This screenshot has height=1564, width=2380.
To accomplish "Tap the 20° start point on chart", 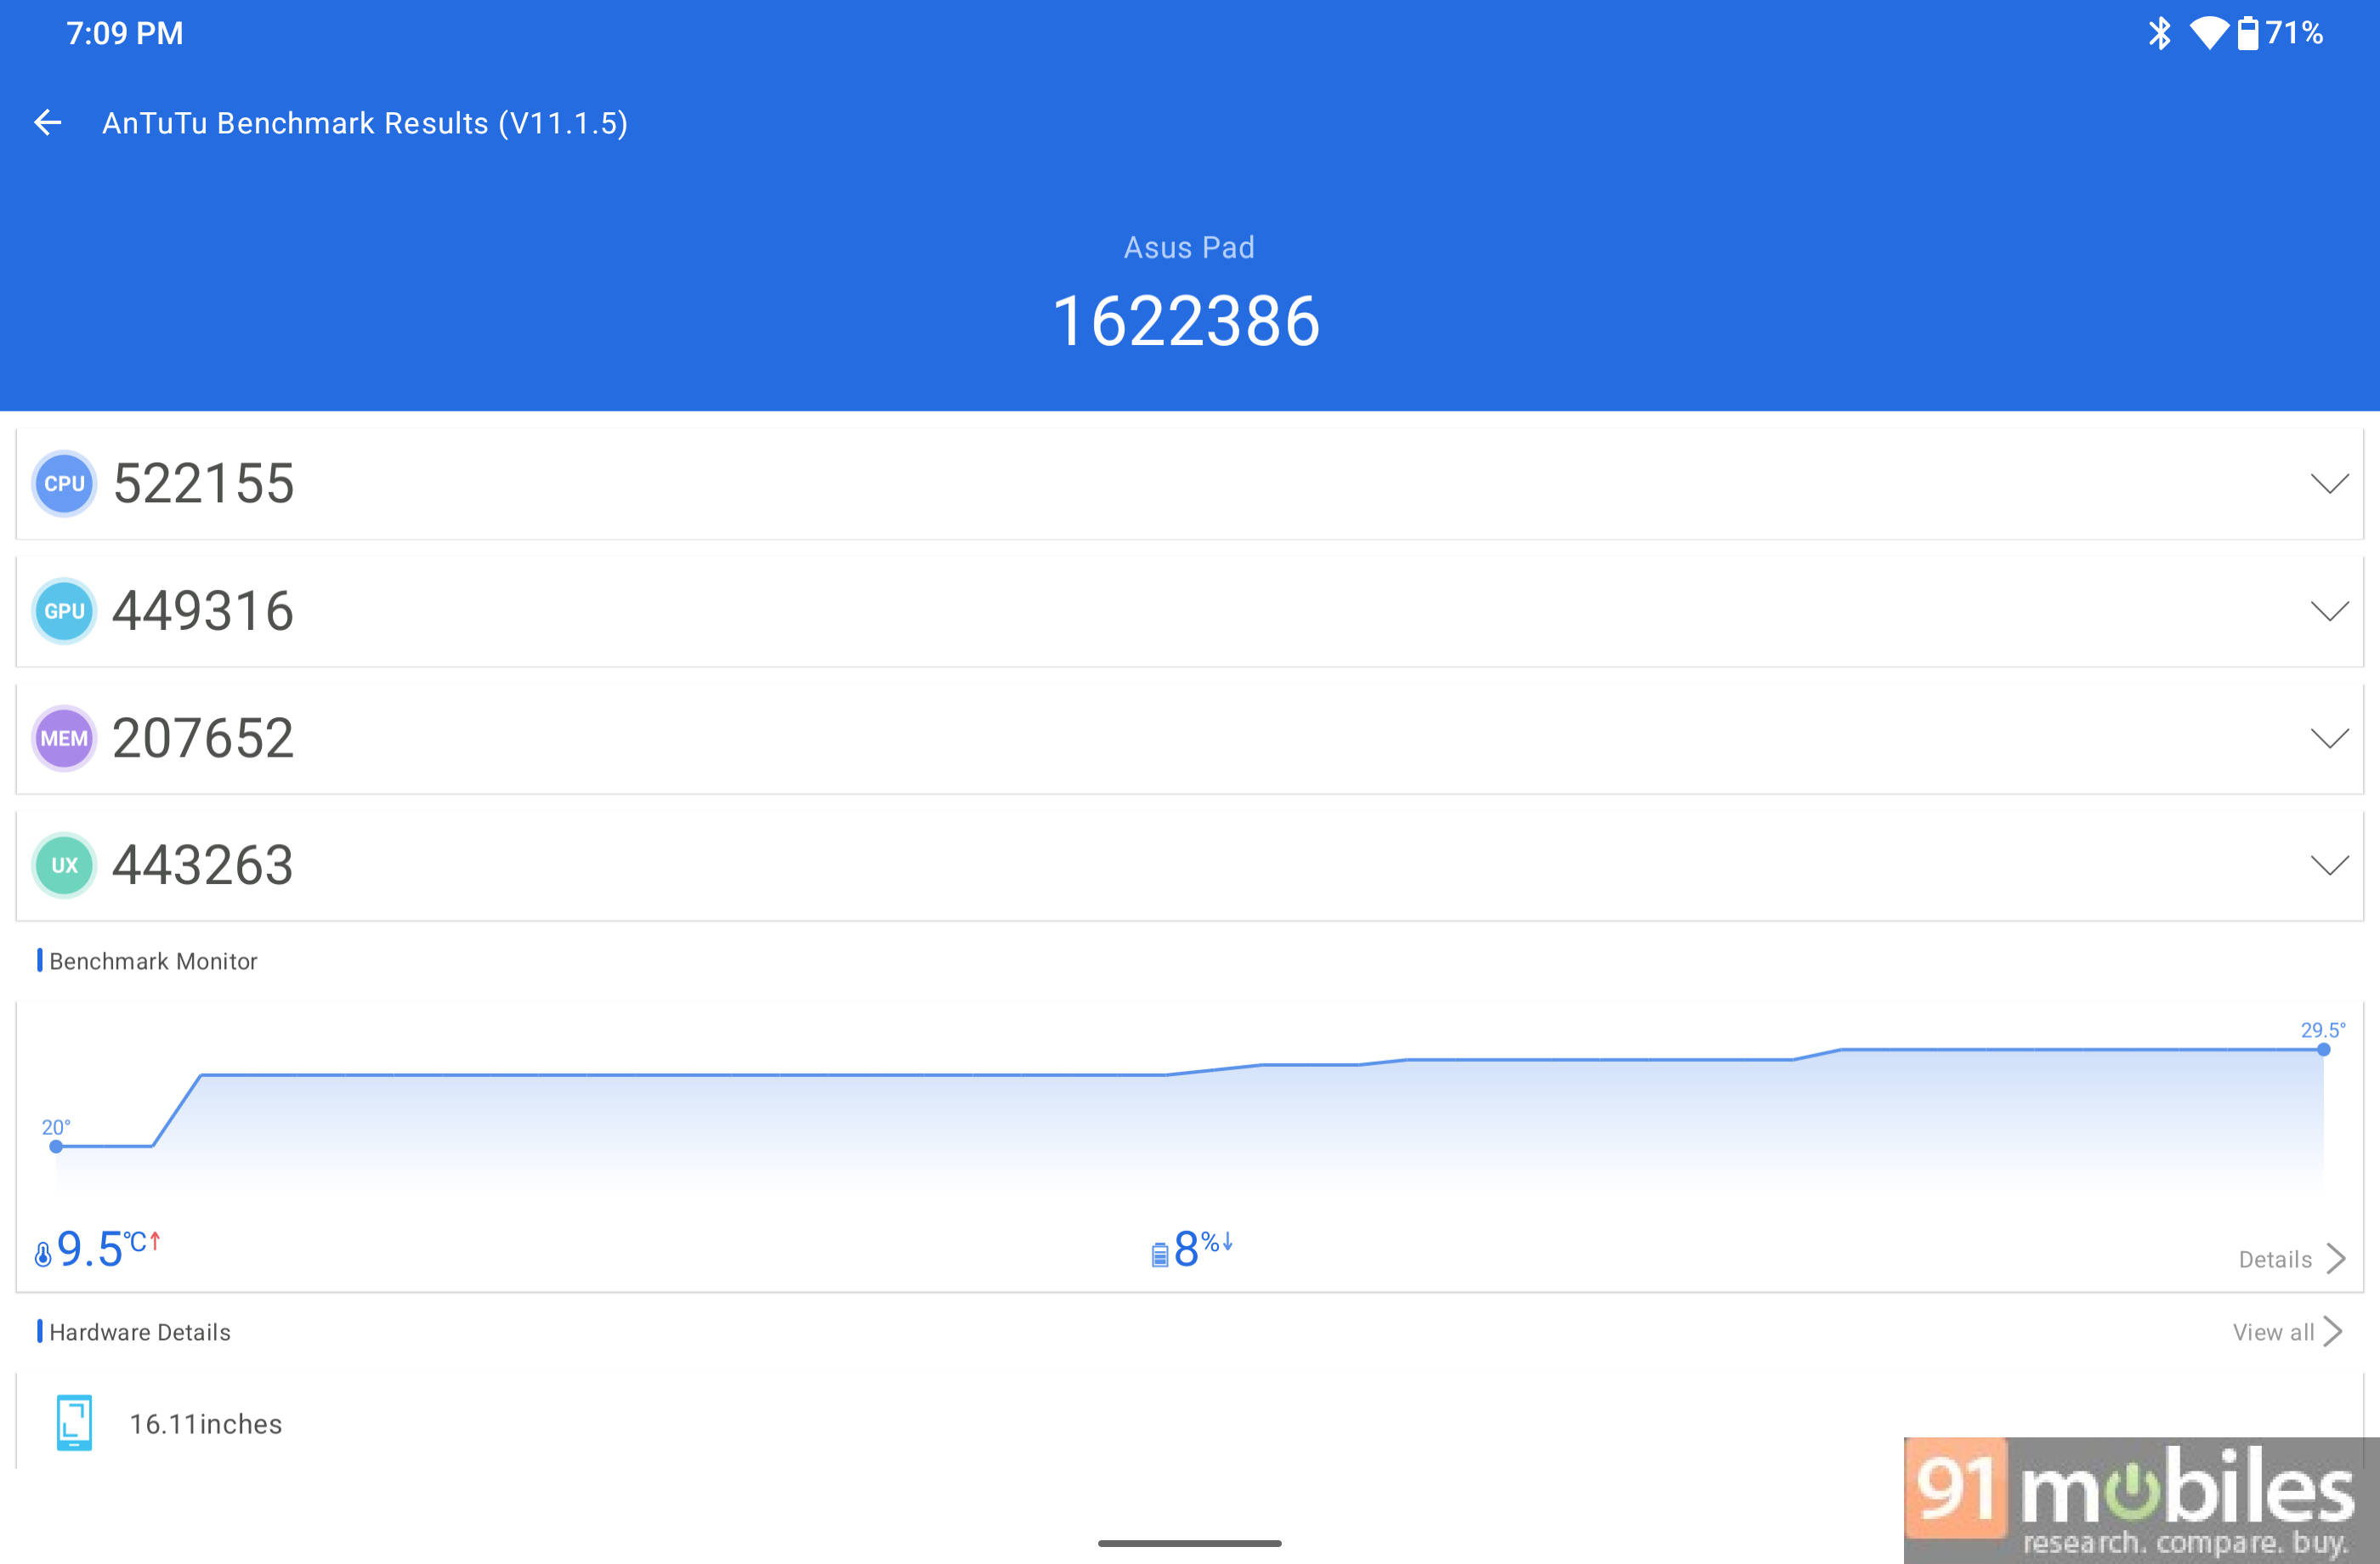I will (x=56, y=1146).
